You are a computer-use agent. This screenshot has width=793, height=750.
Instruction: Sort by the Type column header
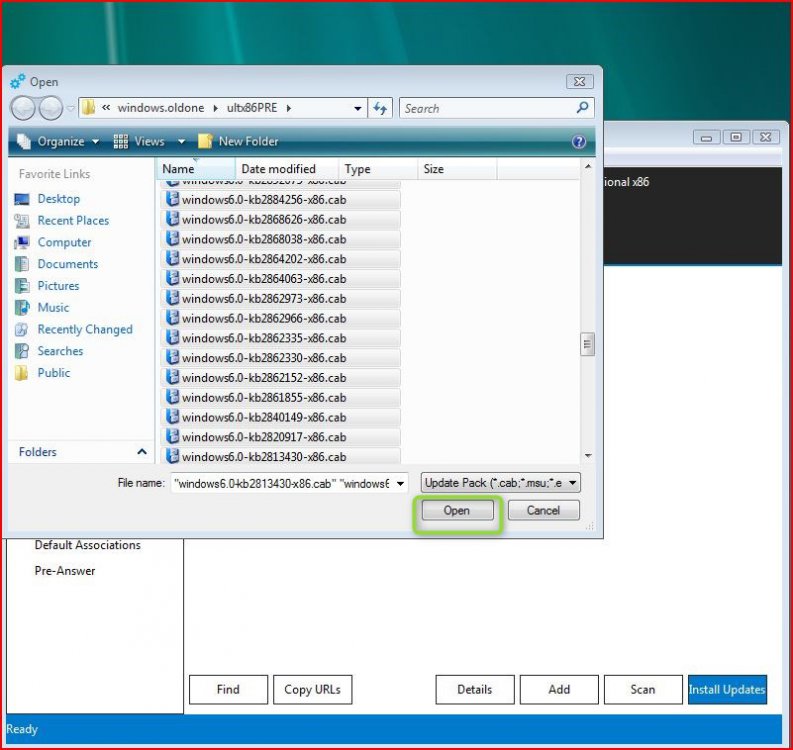click(378, 169)
